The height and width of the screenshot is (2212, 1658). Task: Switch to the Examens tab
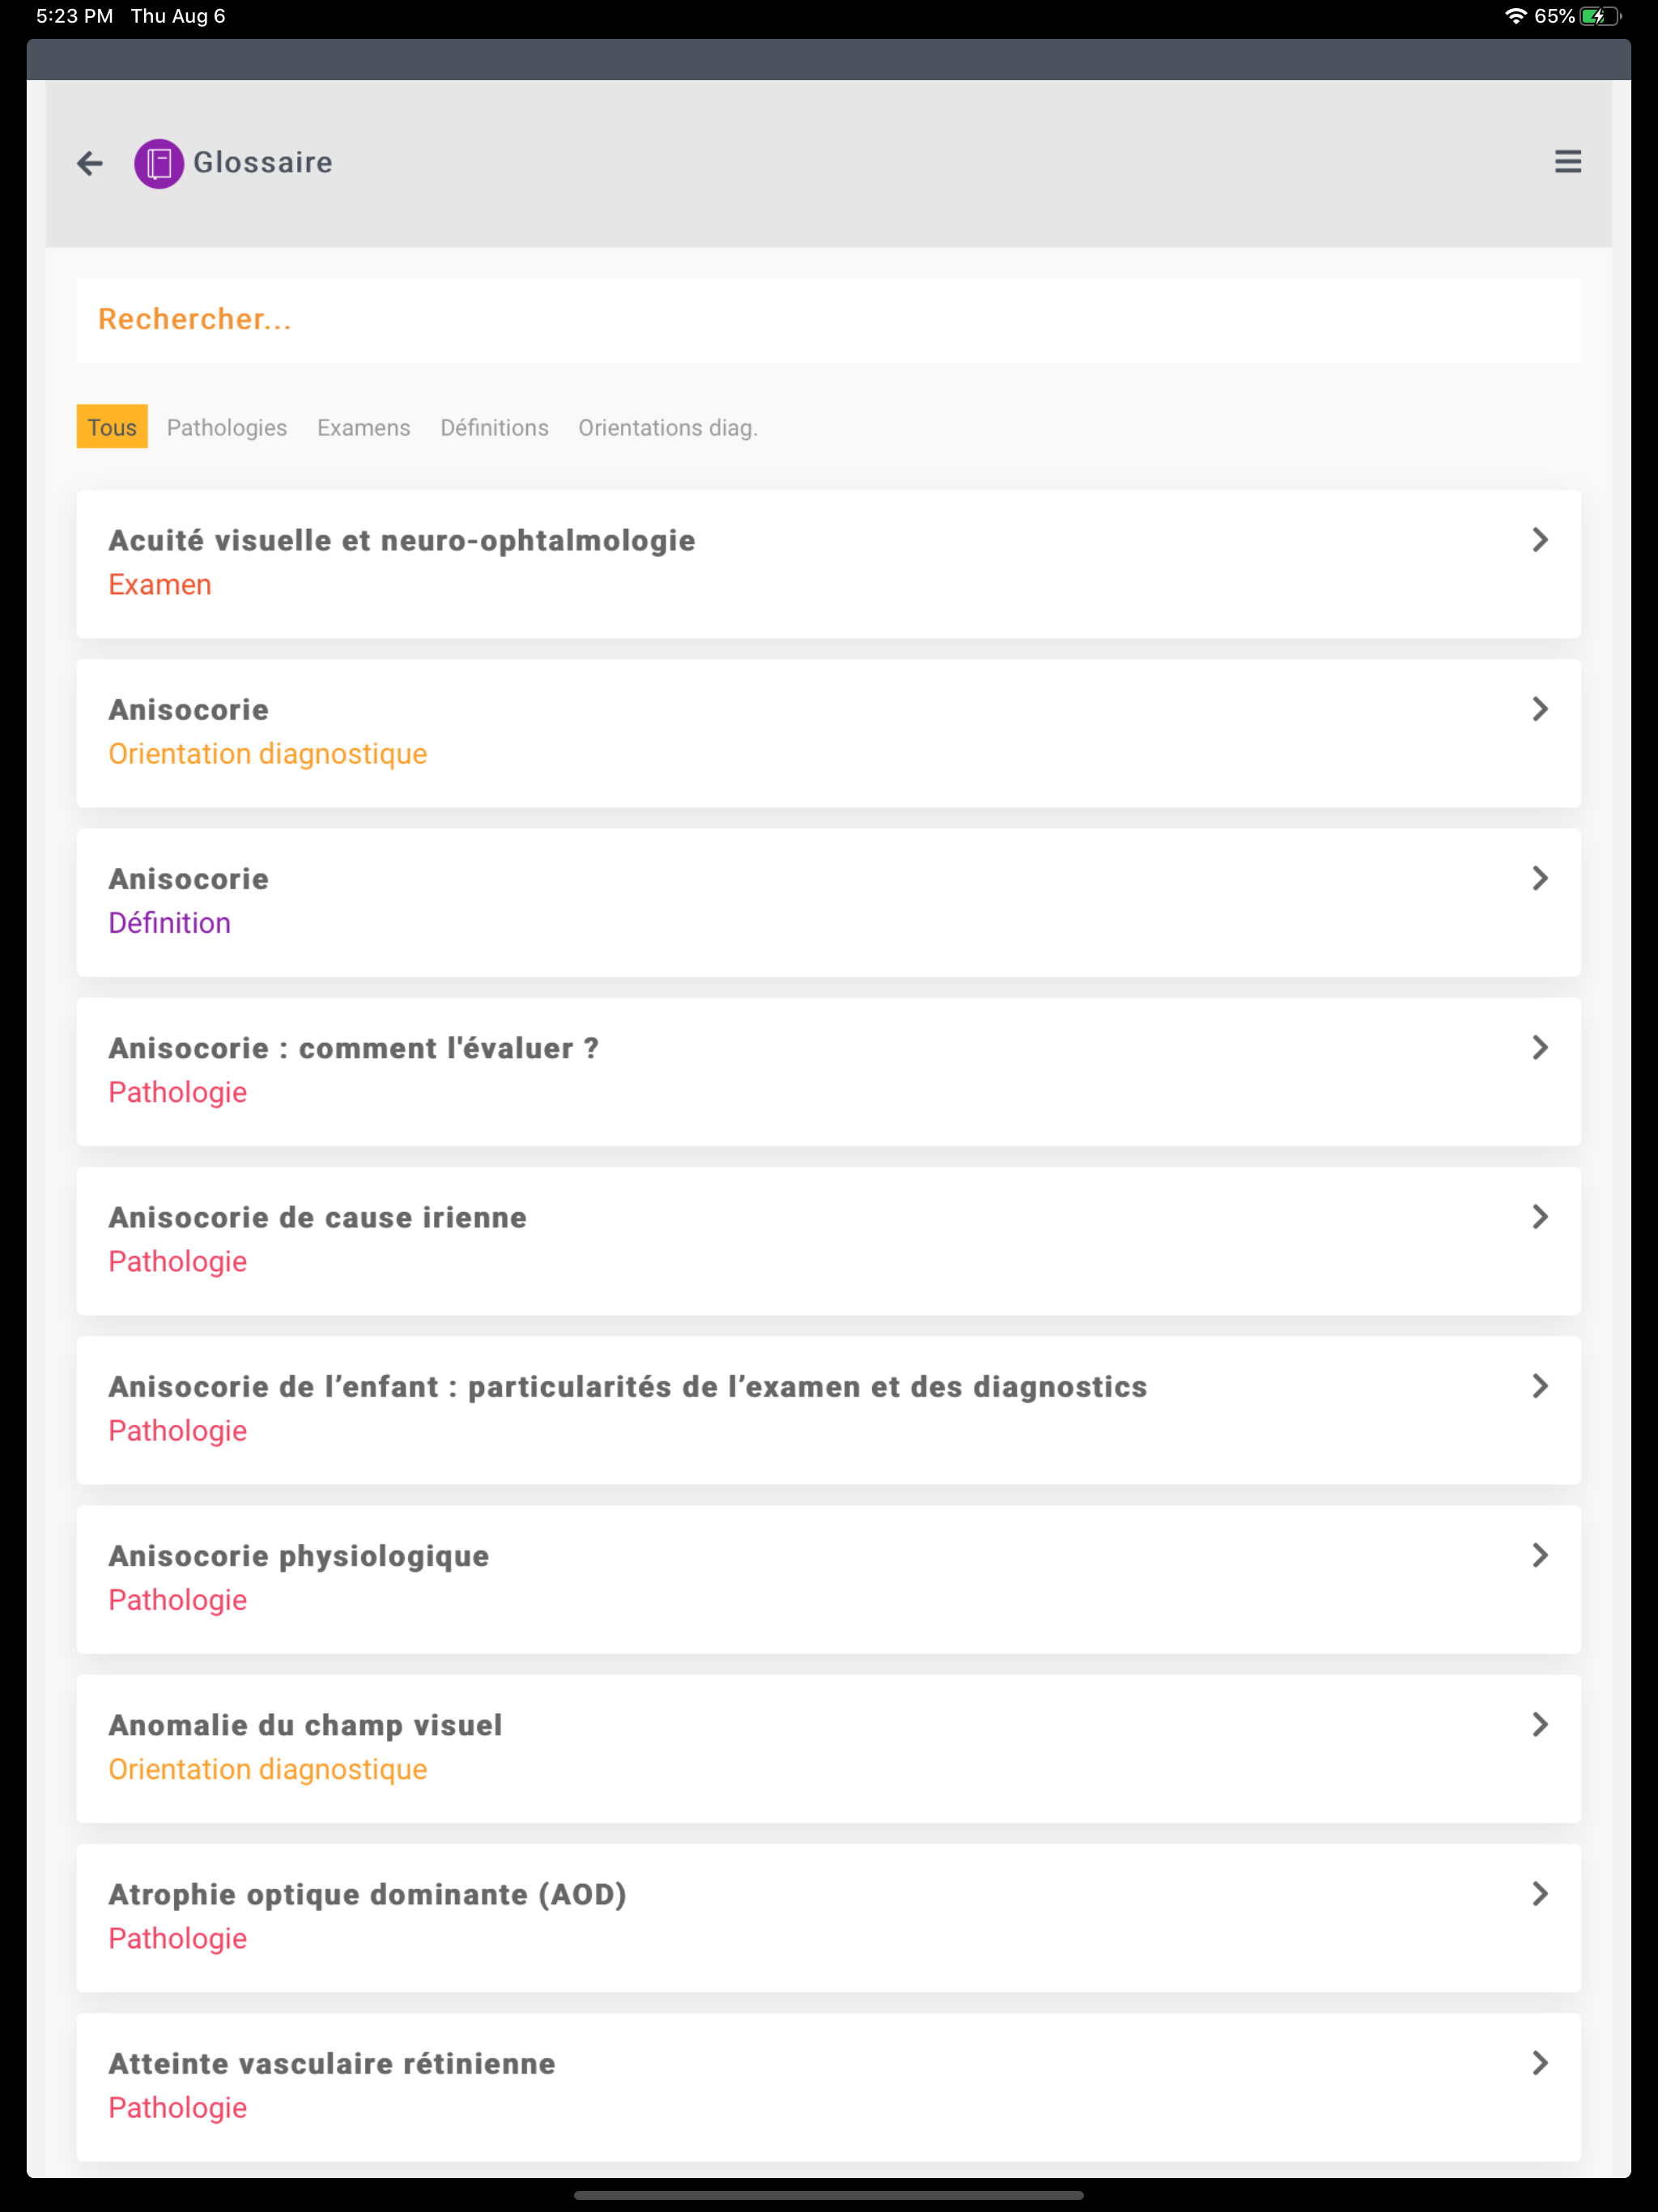click(x=364, y=428)
